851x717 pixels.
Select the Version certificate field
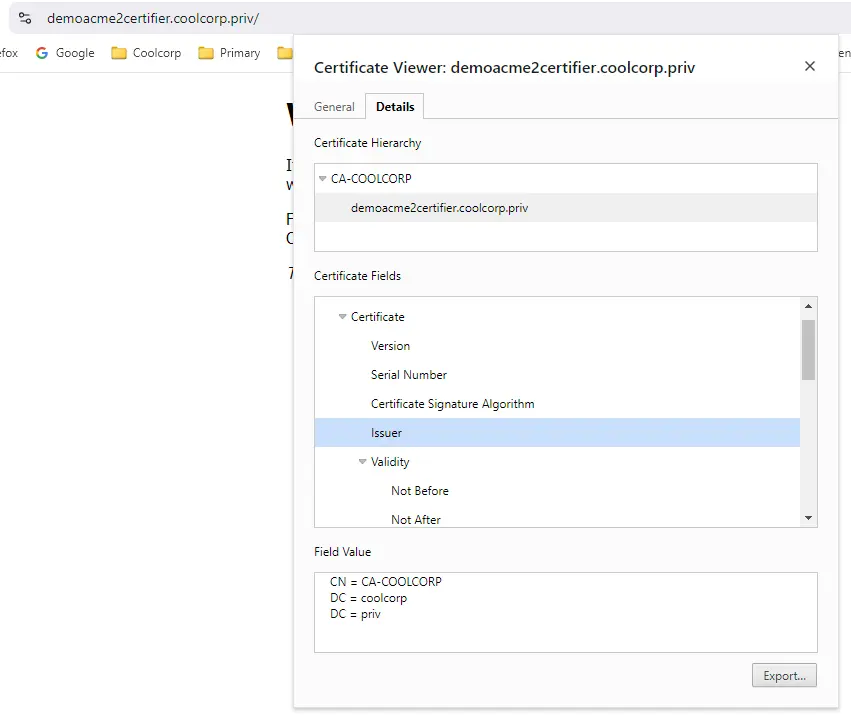tap(390, 346)
